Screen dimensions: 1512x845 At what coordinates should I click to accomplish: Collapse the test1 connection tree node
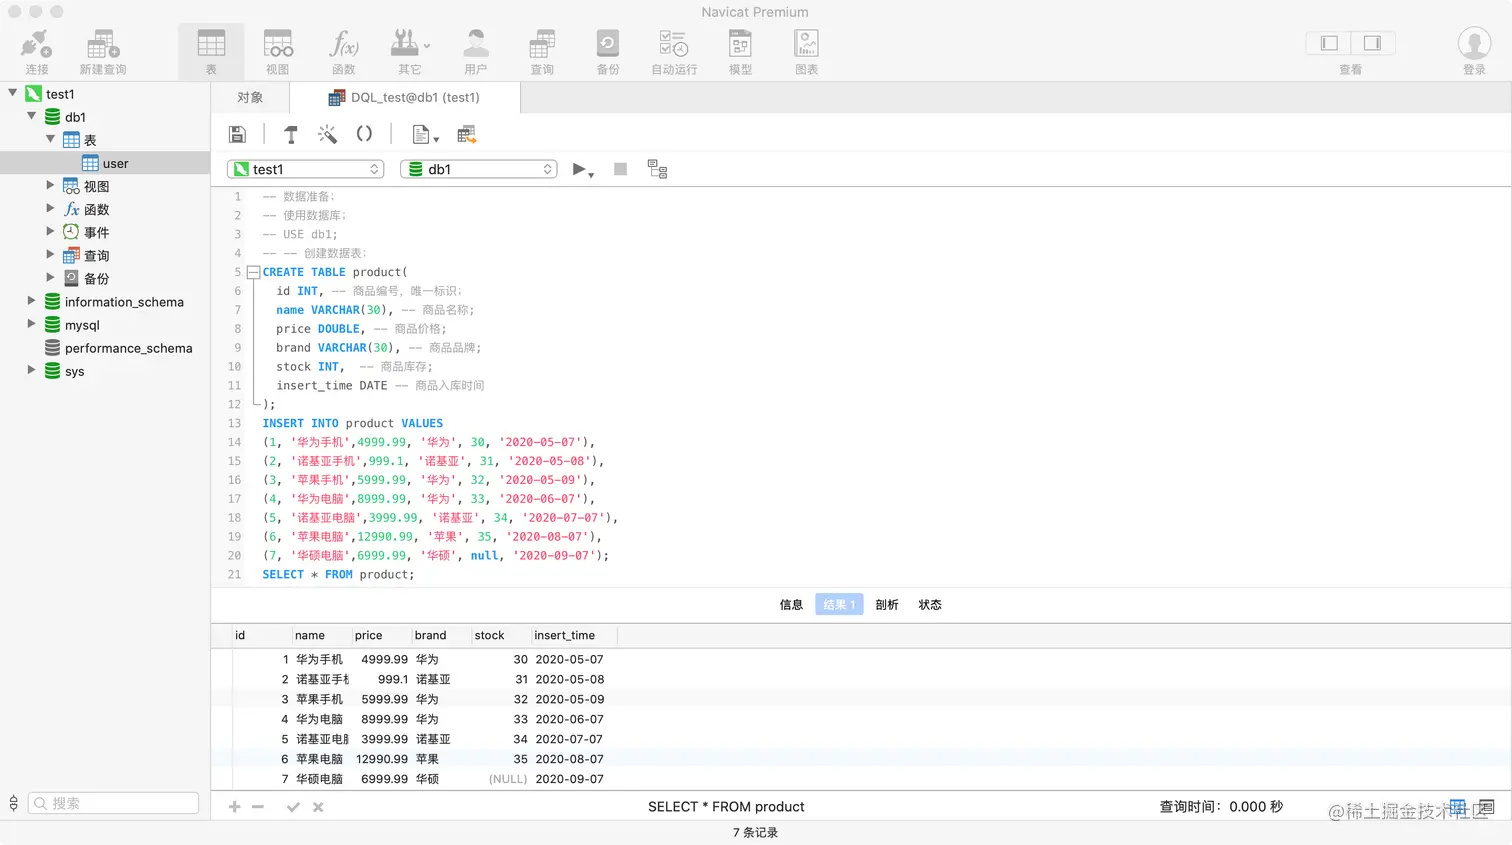(12, 93)
